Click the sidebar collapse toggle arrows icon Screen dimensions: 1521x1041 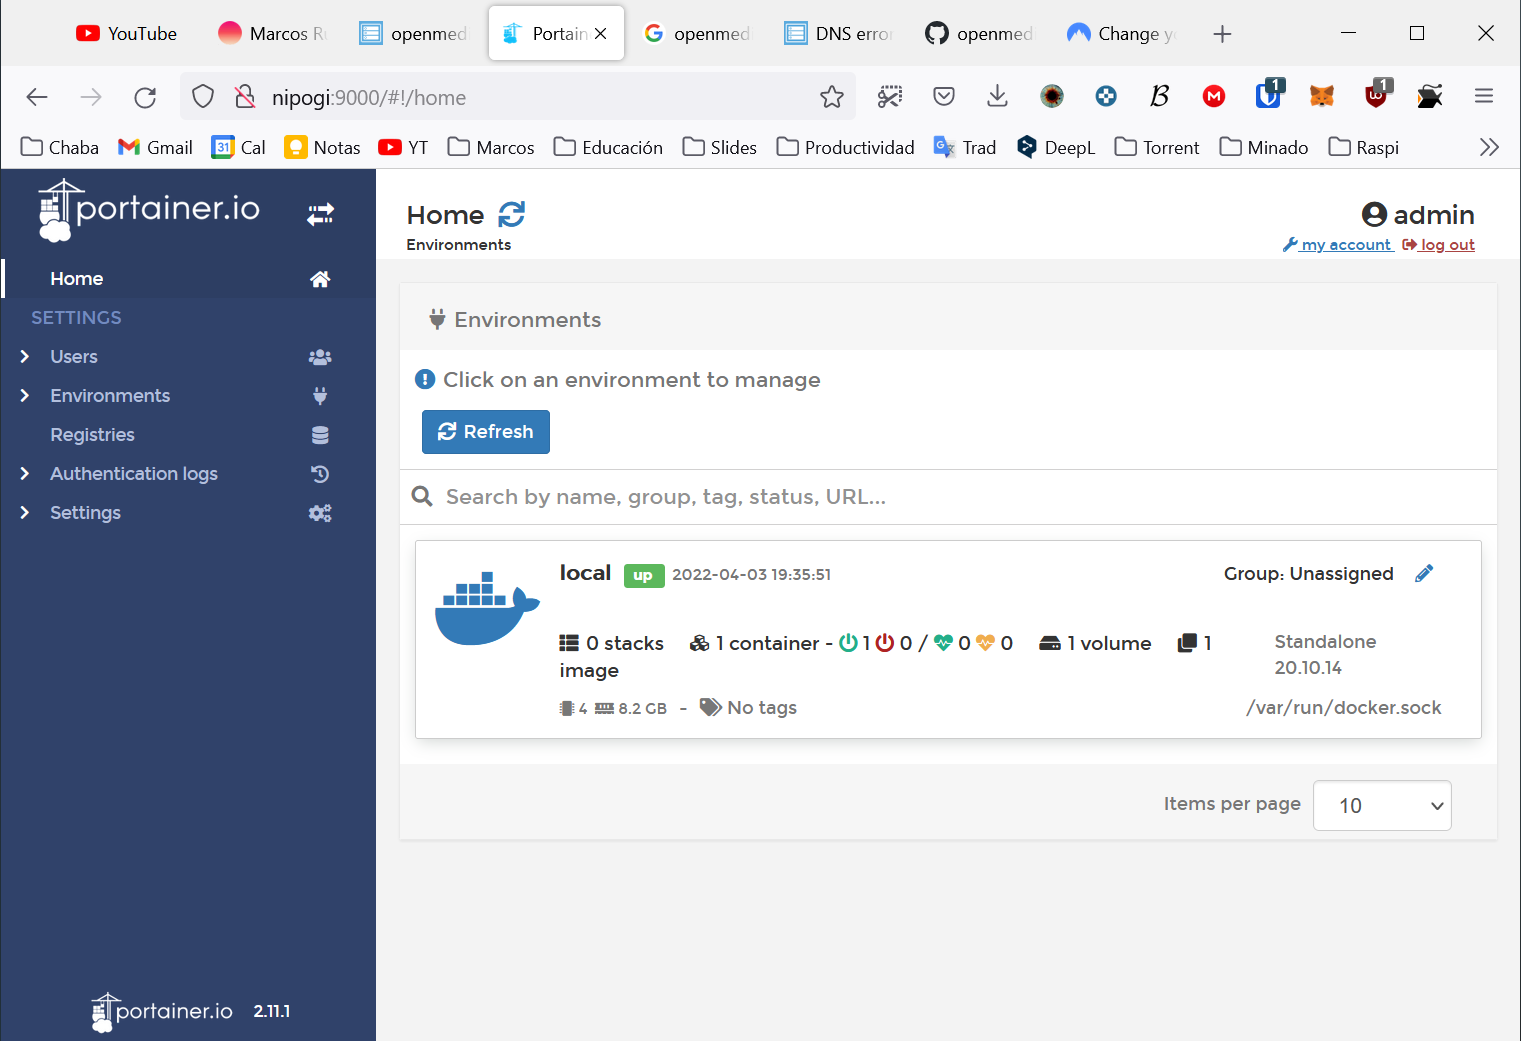coord(320,214)
